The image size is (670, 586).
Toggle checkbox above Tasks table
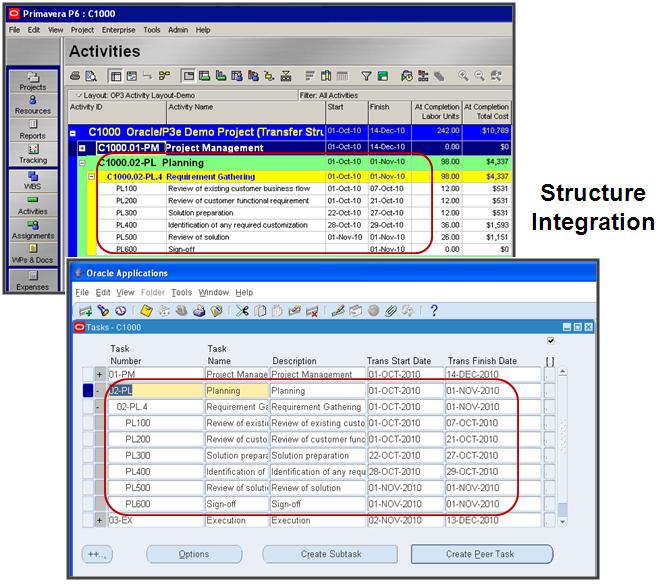[551, 341]
